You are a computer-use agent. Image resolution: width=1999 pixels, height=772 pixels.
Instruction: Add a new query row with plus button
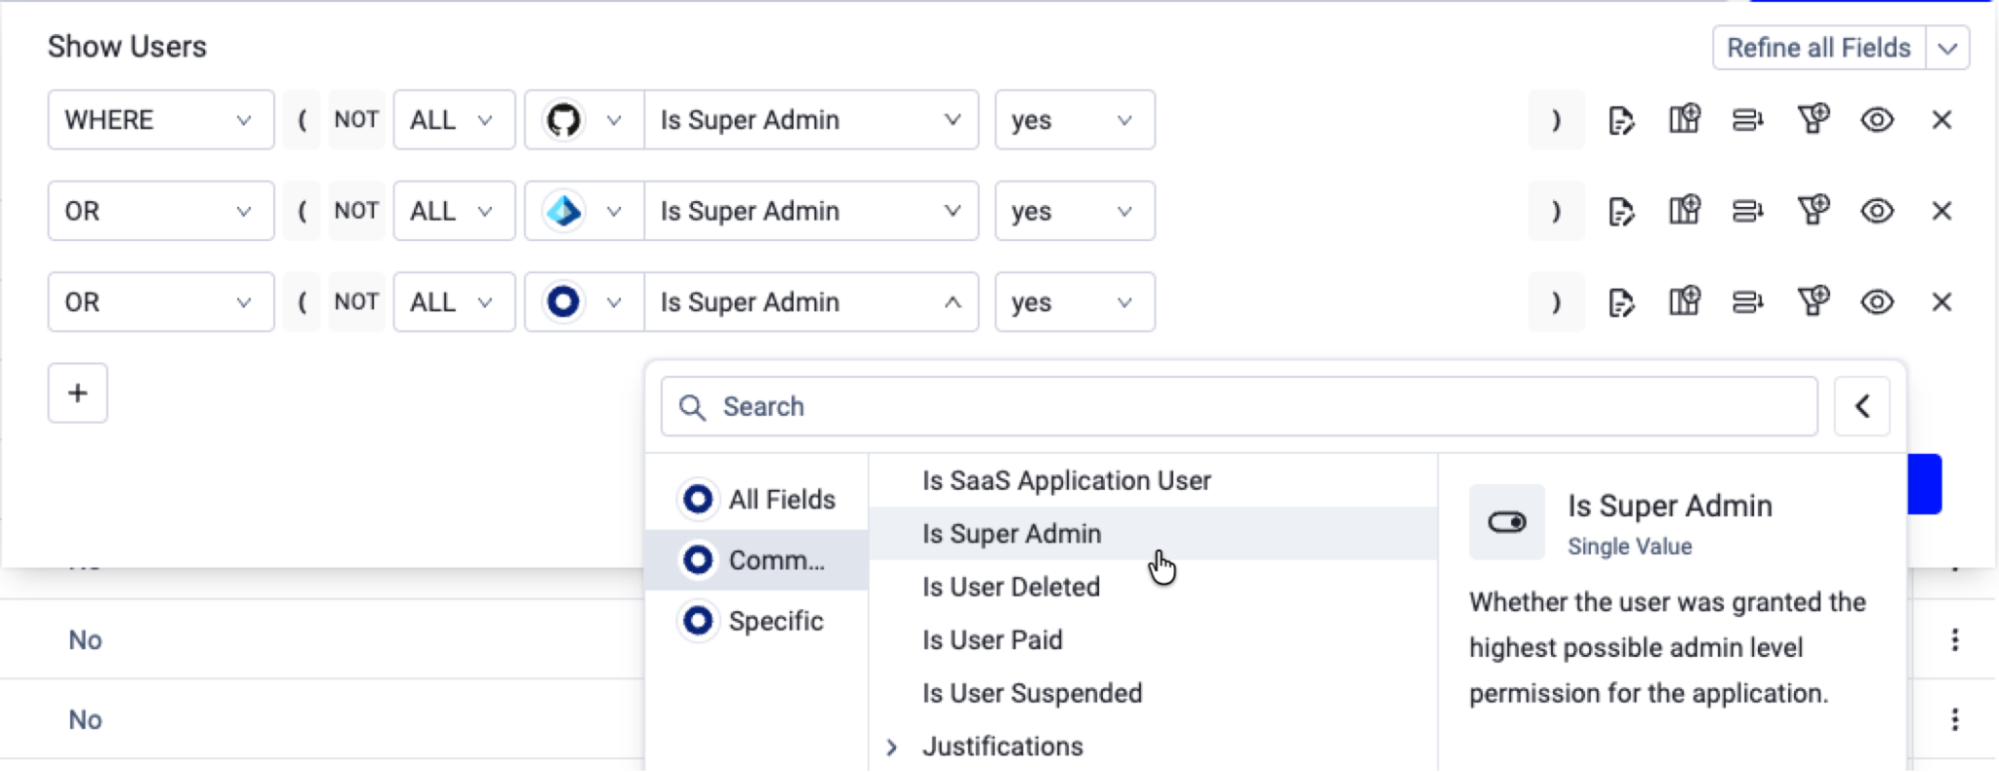click(78, 393)
